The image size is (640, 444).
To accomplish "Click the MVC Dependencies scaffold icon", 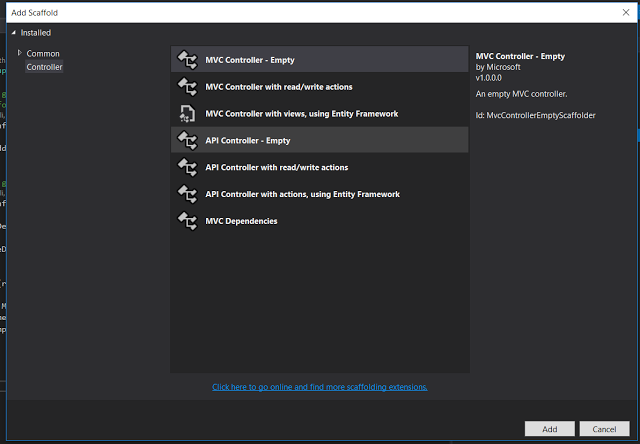I will (x=187, y=221).
